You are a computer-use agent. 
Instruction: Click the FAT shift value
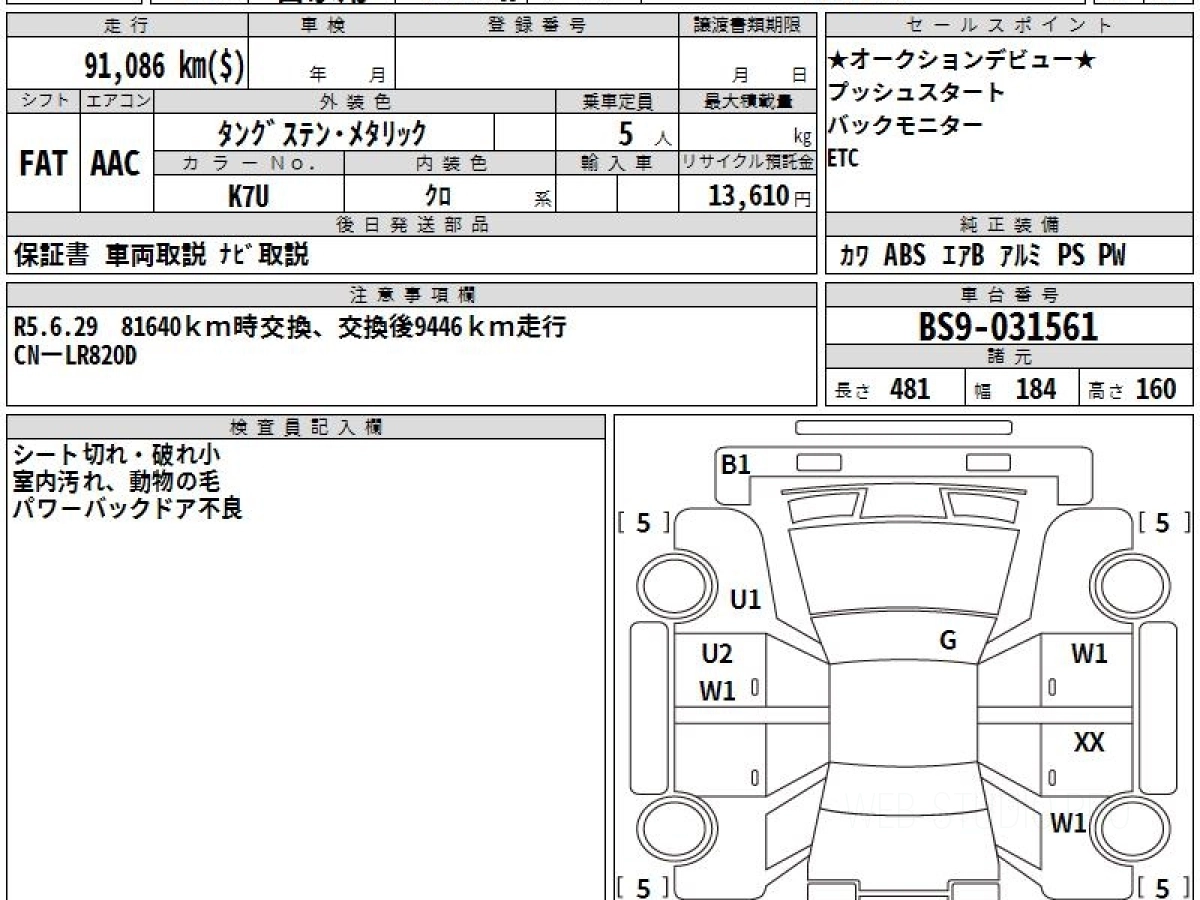(43, 163)
